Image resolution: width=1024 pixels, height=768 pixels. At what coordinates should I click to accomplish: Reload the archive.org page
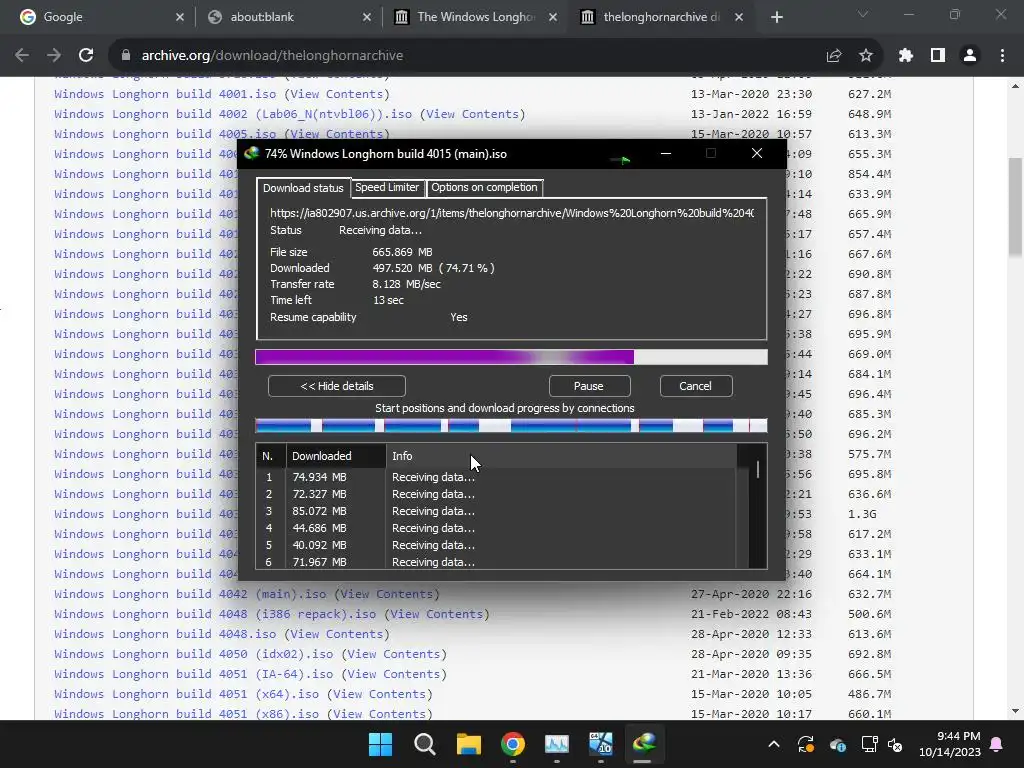(86, 56)
